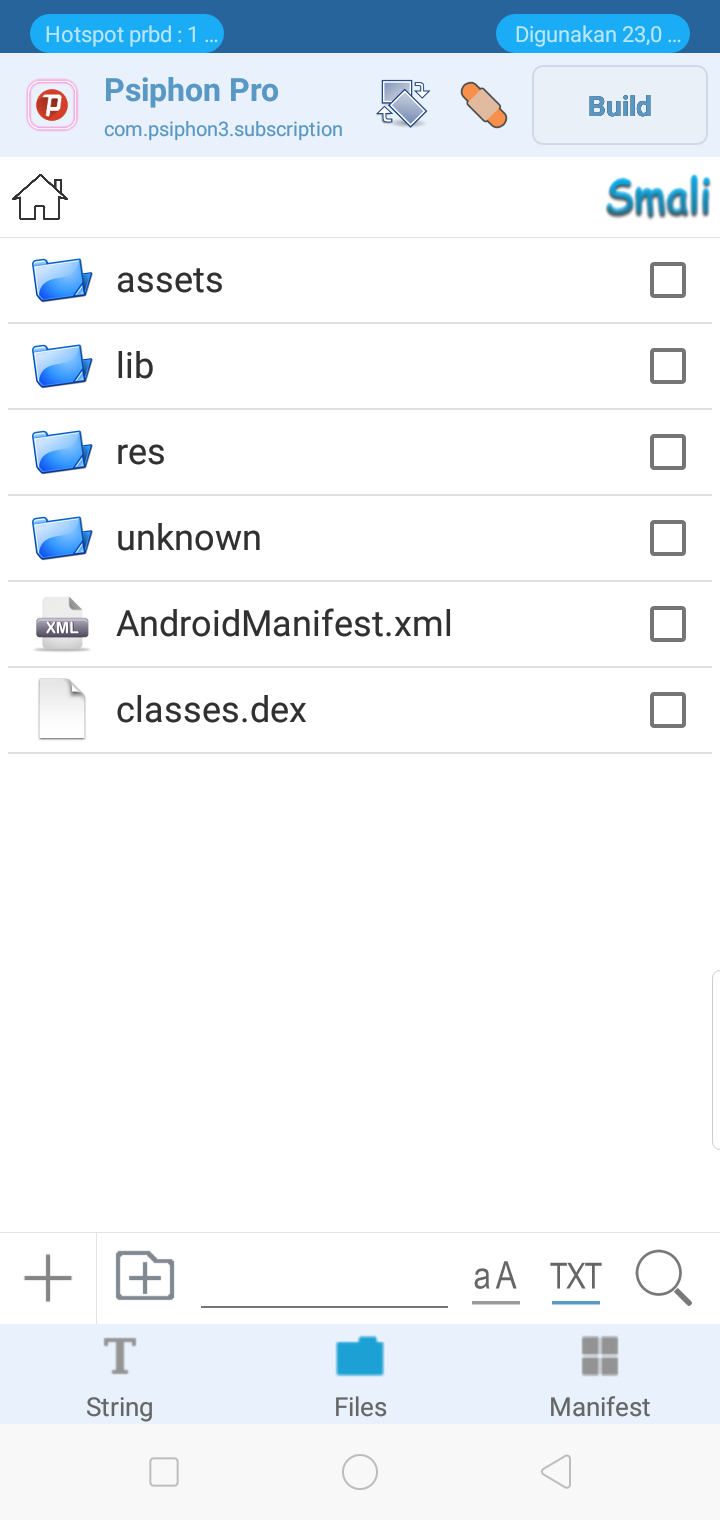This screenshot has height=1520, width=720.
Task: Check the assets folder checkbox
Action: coord(668,281)
